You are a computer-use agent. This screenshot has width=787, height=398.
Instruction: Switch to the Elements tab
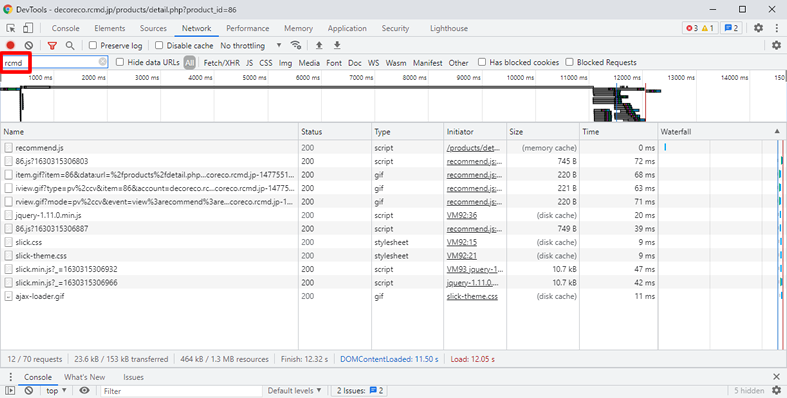(109, 28)
